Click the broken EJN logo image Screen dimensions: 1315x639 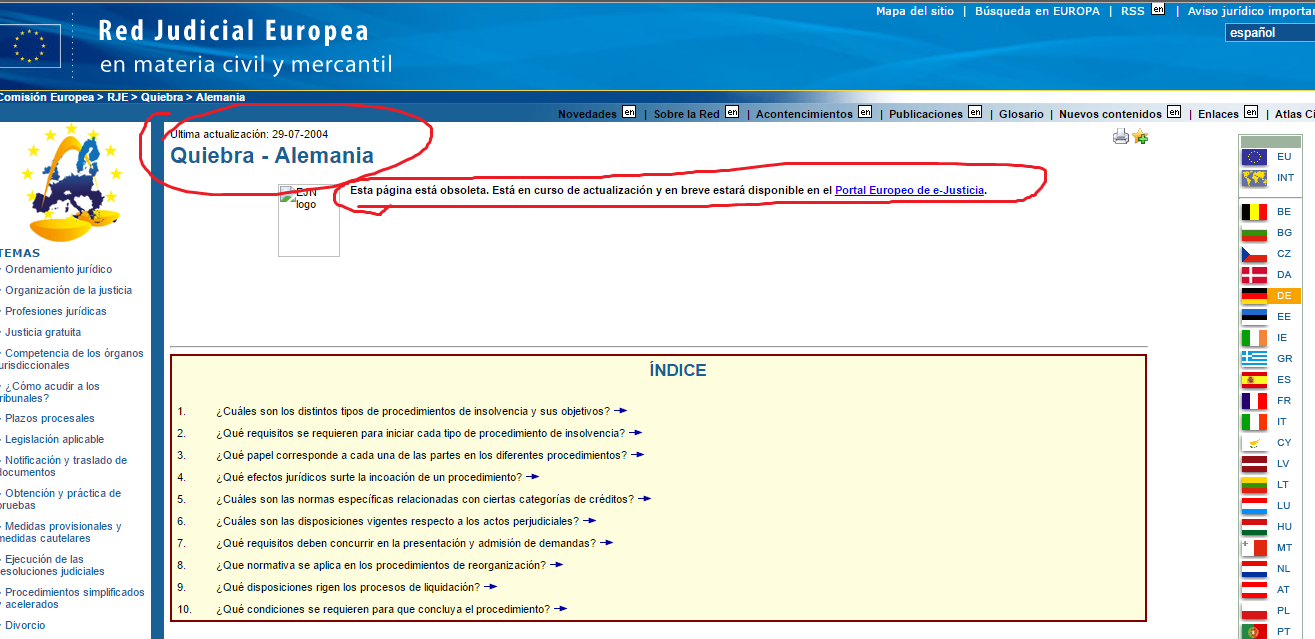(x=308, y=220)
